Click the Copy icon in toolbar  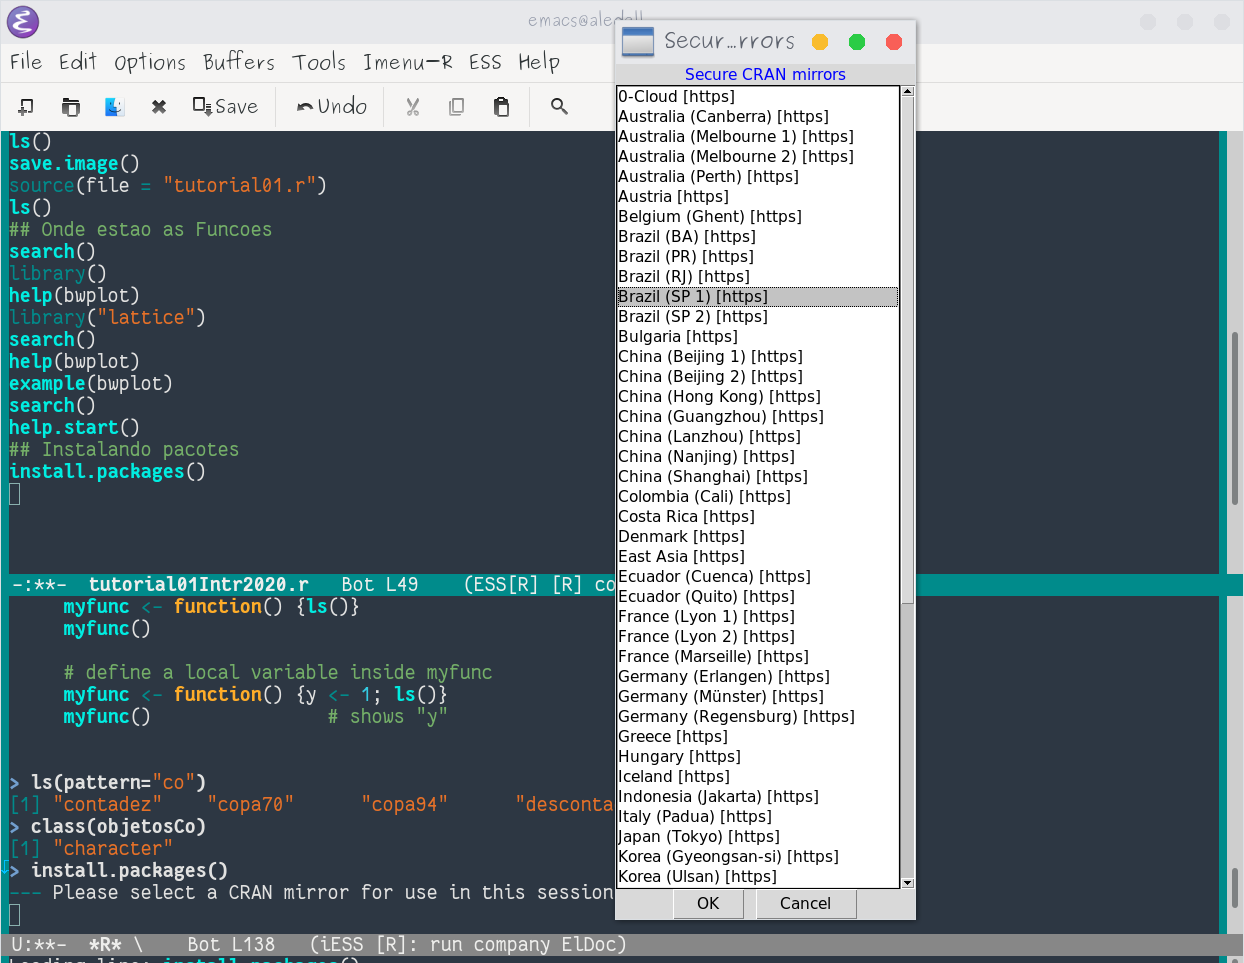pos(456,106)
